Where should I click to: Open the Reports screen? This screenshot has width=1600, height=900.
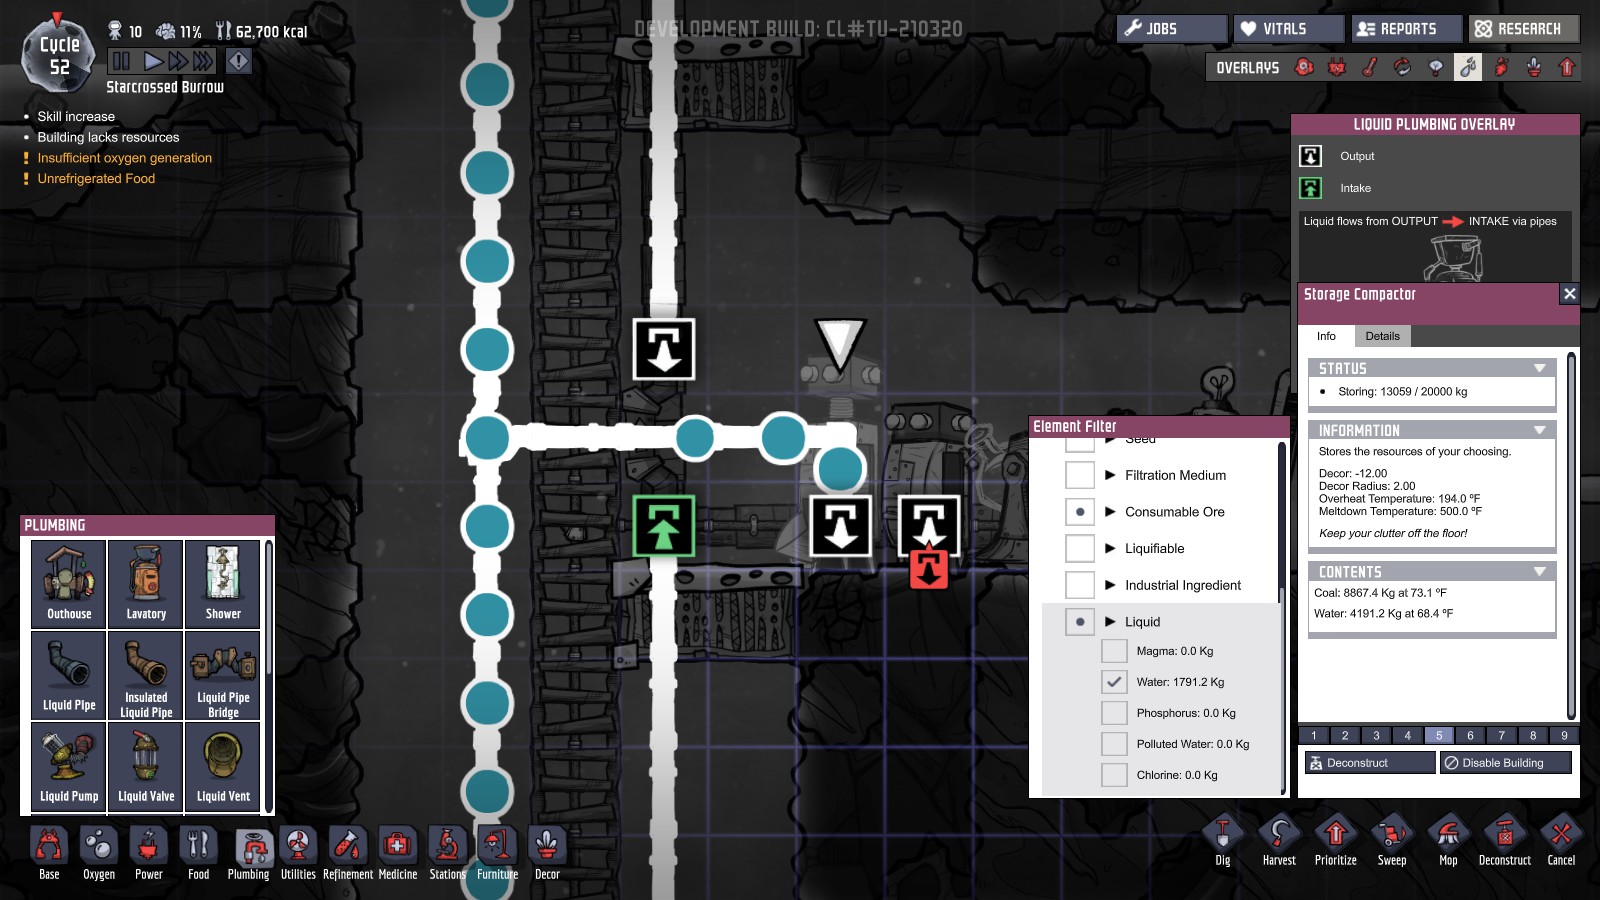click(1407, 29)
